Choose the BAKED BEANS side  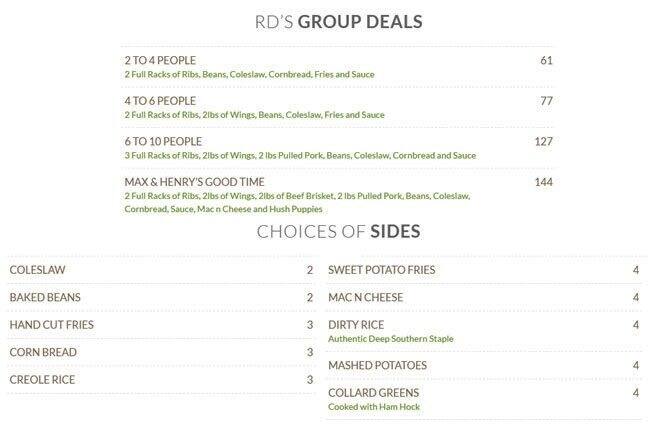[45, 297]
